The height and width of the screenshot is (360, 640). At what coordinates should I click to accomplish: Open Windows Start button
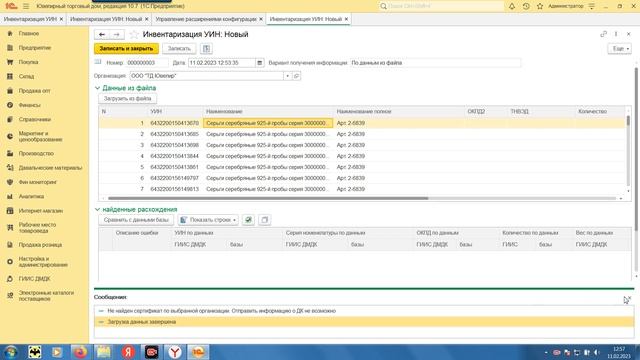click(x=11, y=352)
